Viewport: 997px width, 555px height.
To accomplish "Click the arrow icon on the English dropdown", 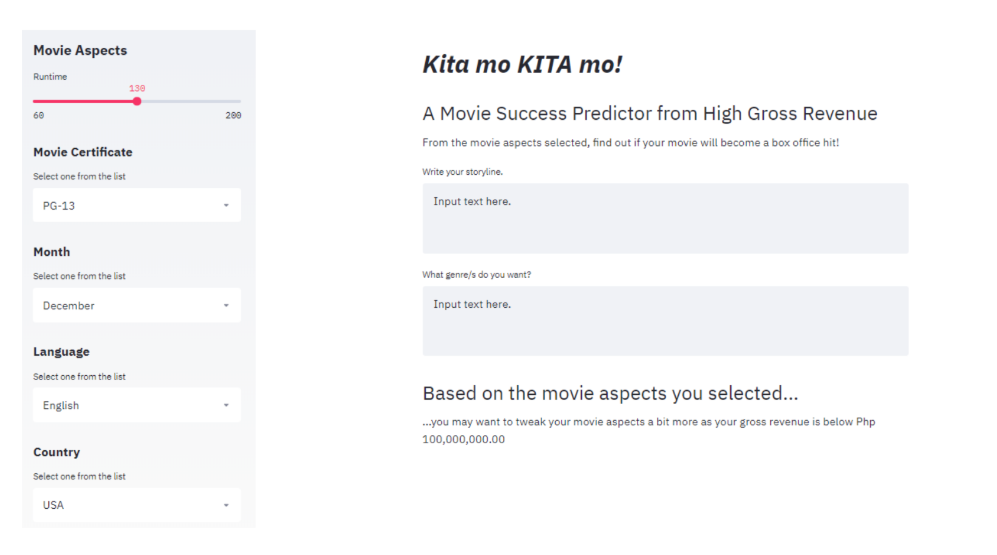I will point(226,405).
